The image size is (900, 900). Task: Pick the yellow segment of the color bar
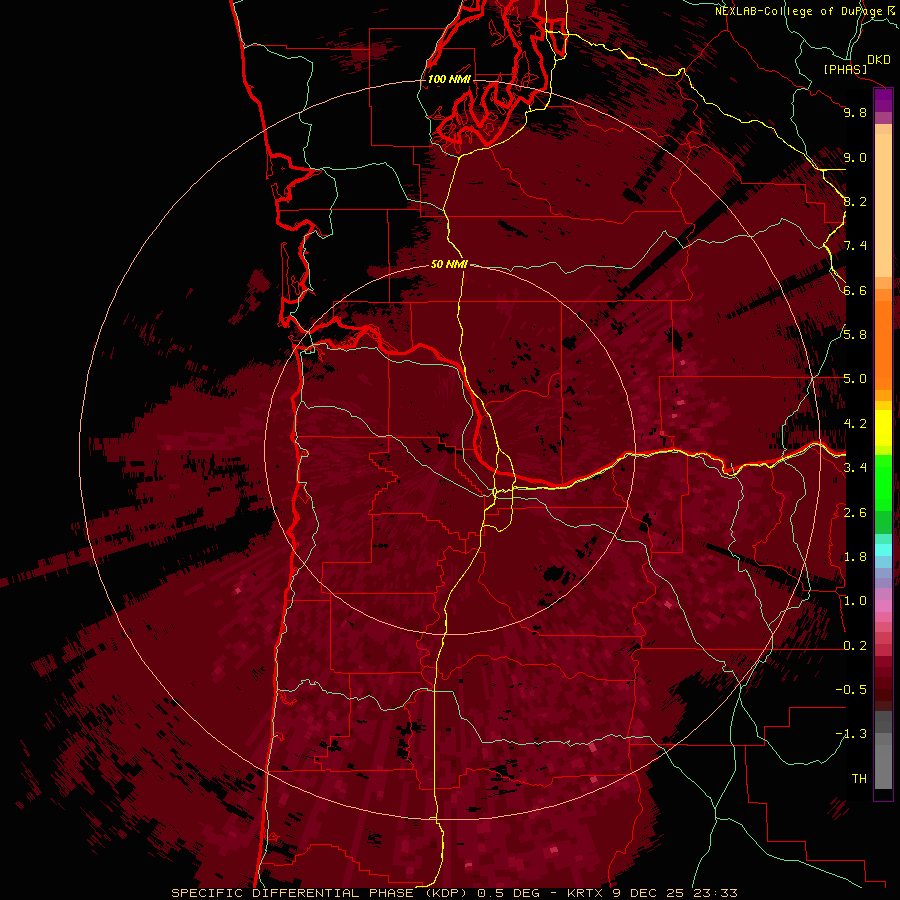coord(883,428)
